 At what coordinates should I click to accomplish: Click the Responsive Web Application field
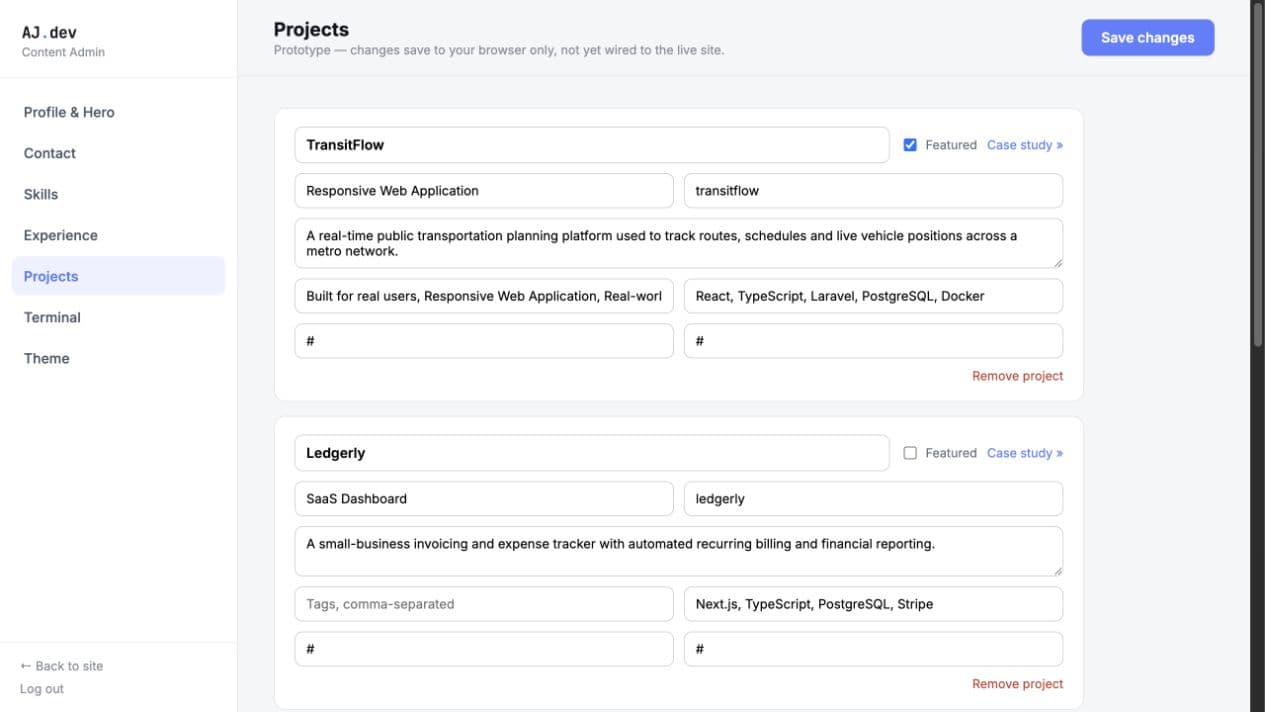(484, 191)
